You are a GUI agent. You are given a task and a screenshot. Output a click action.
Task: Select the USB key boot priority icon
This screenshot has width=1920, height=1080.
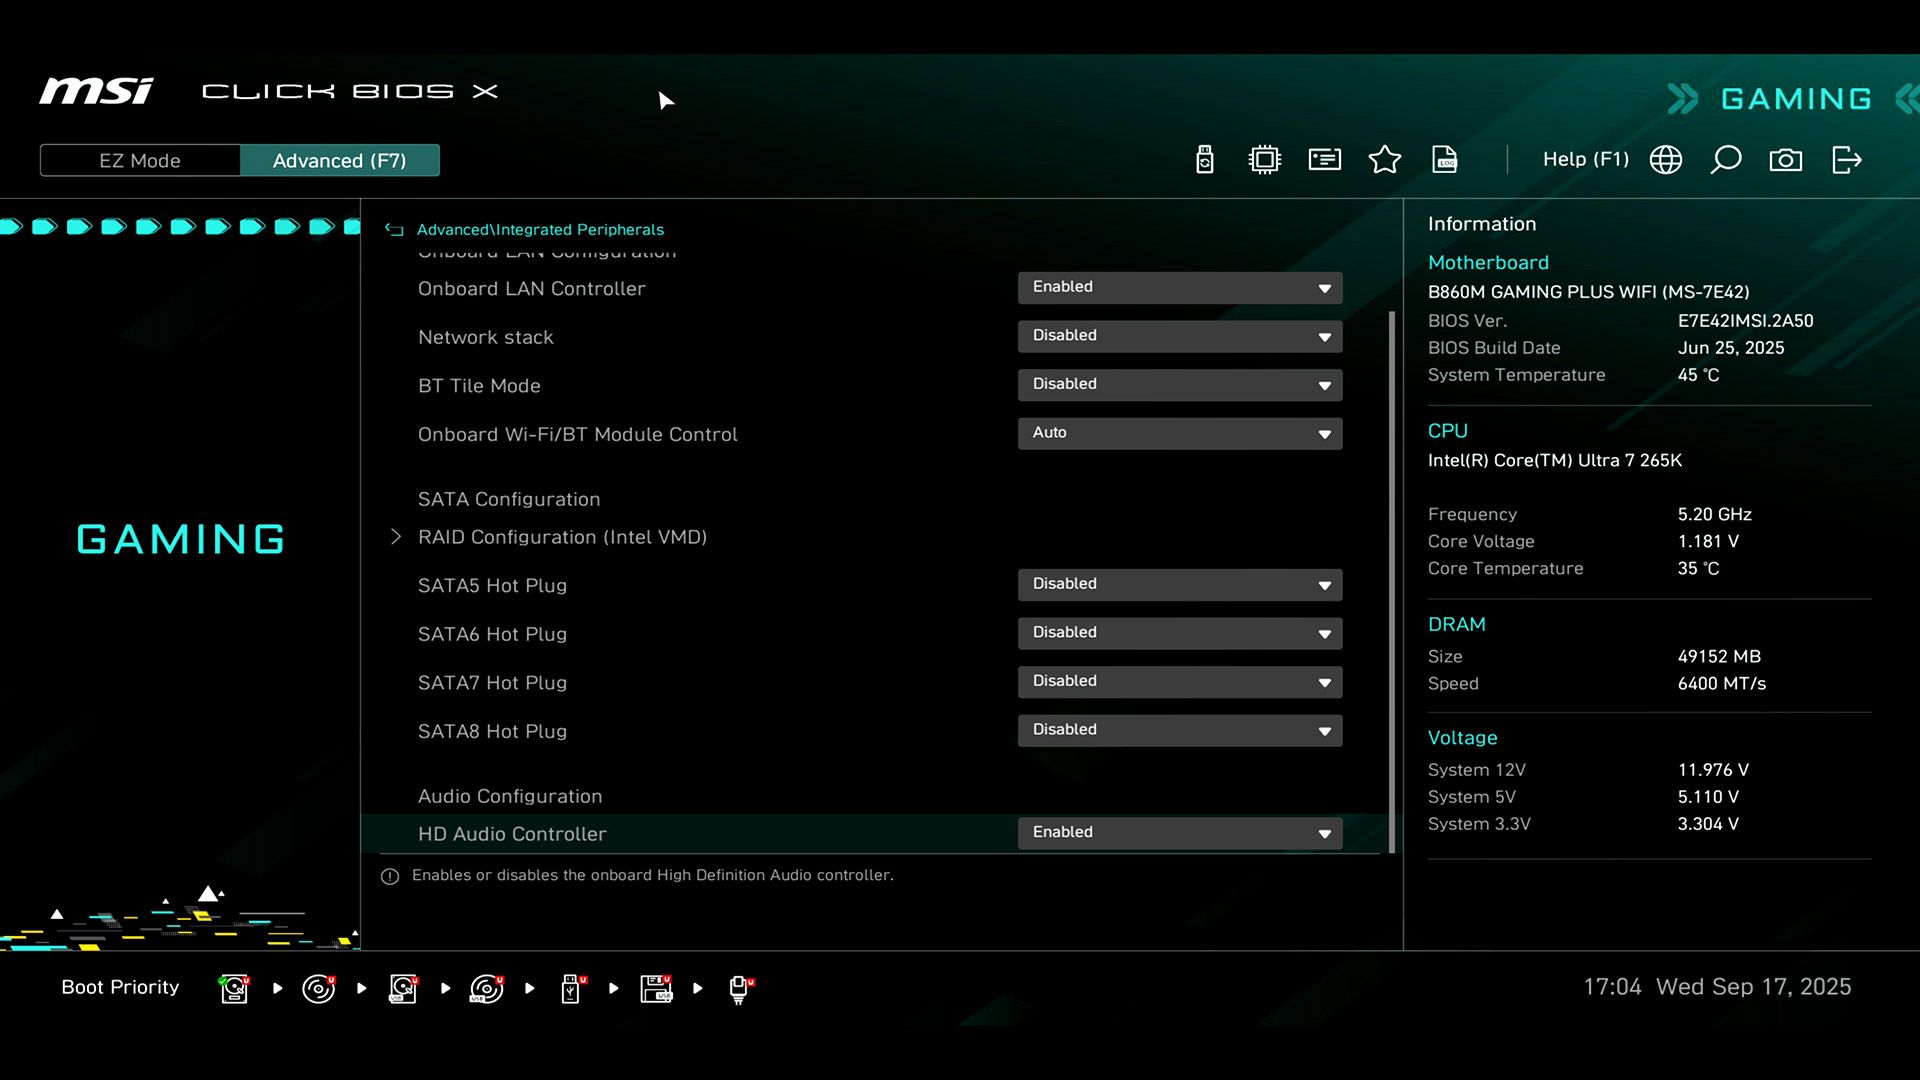571,988
